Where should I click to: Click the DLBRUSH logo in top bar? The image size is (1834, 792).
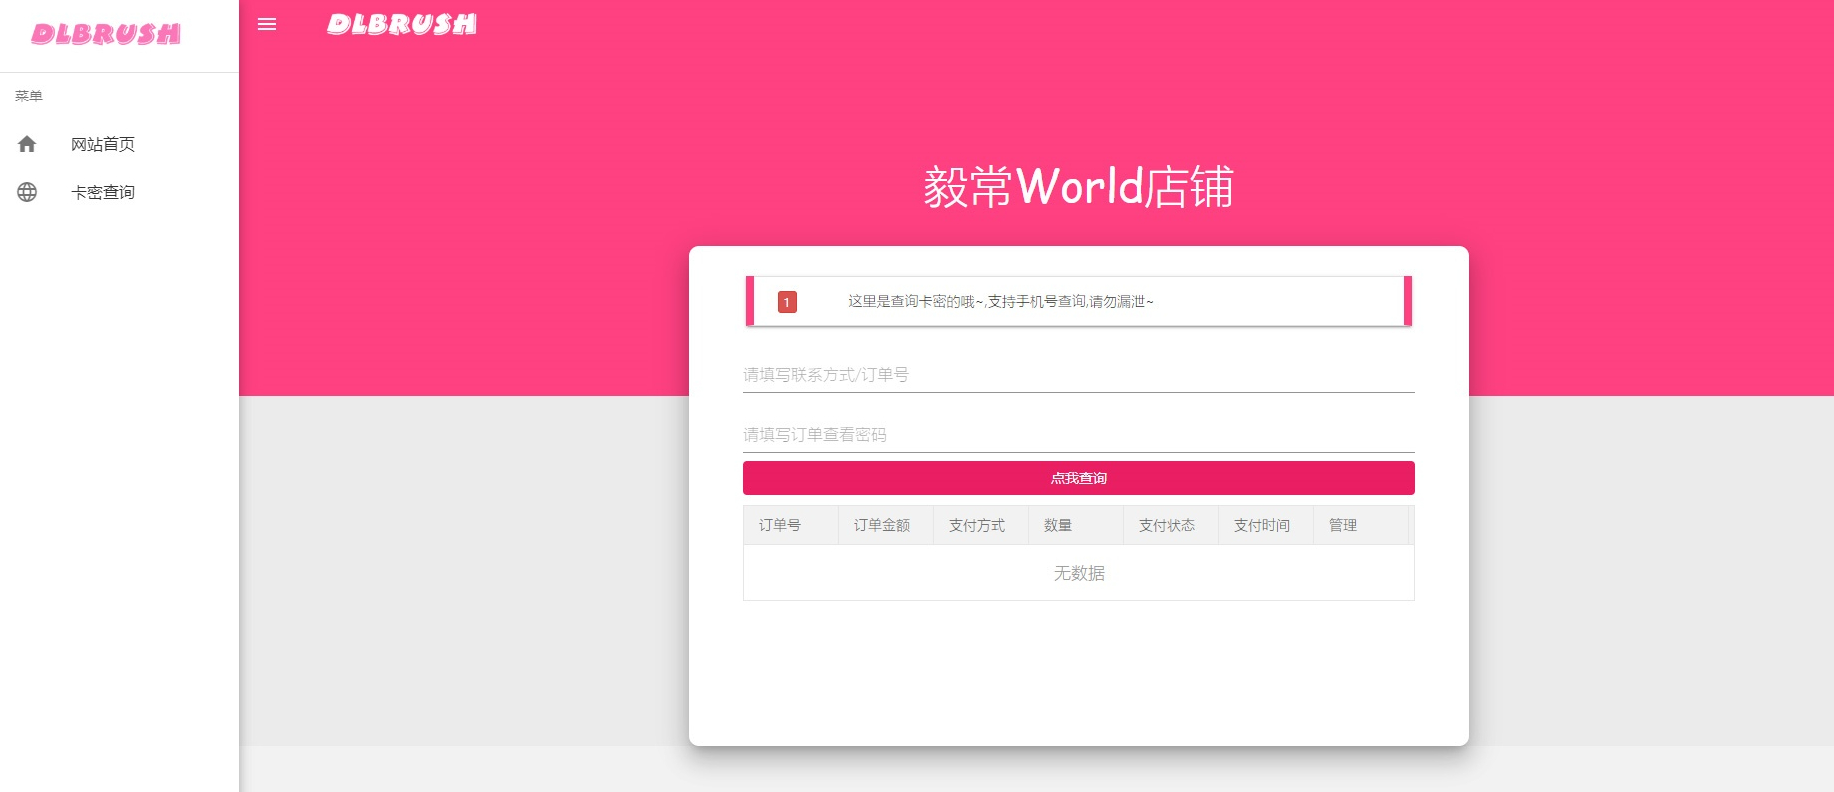[x=402, y=24]
